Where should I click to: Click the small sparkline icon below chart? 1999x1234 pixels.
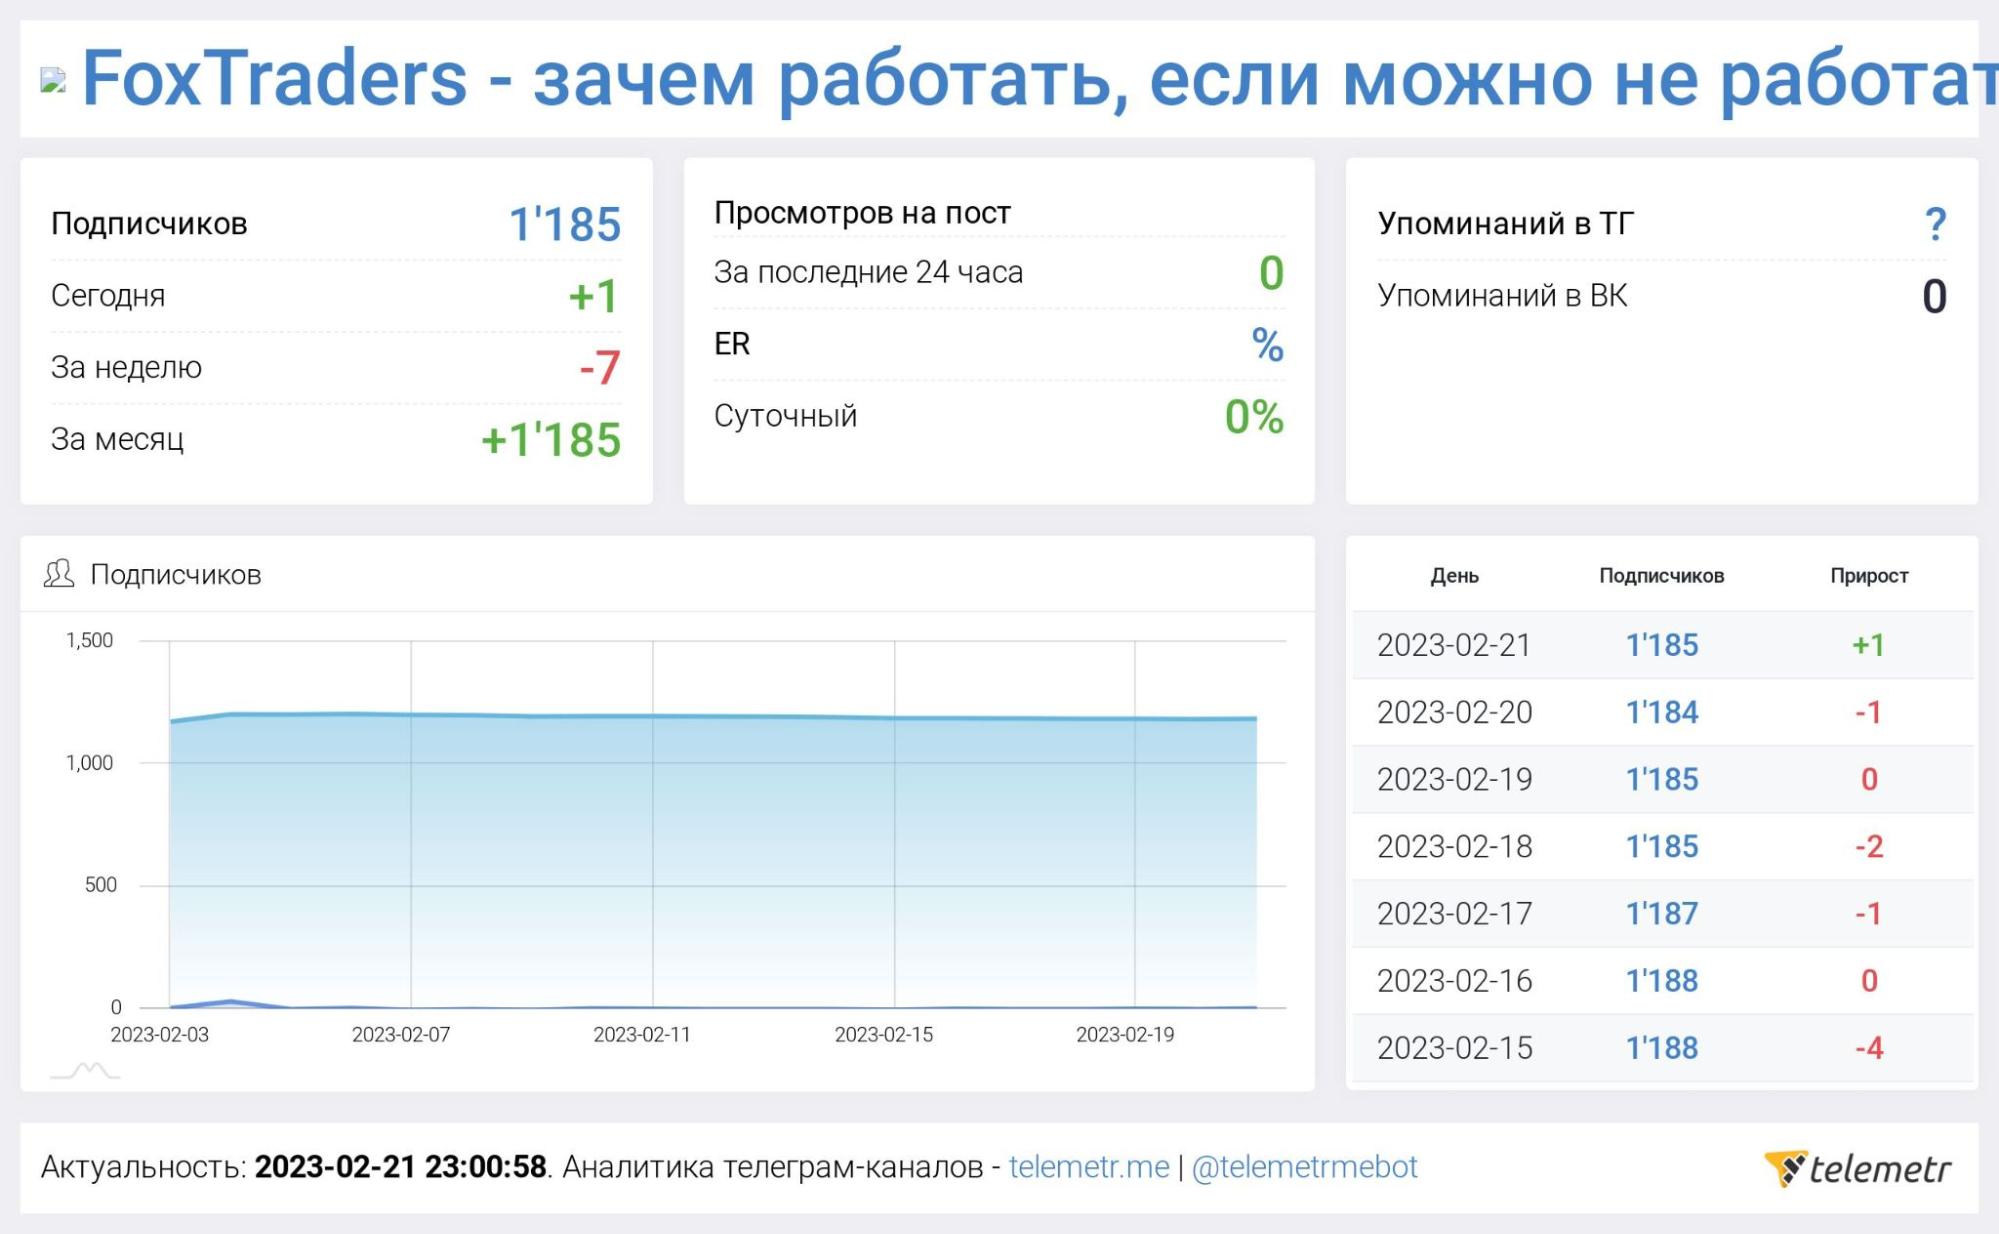coord(85,1071)
